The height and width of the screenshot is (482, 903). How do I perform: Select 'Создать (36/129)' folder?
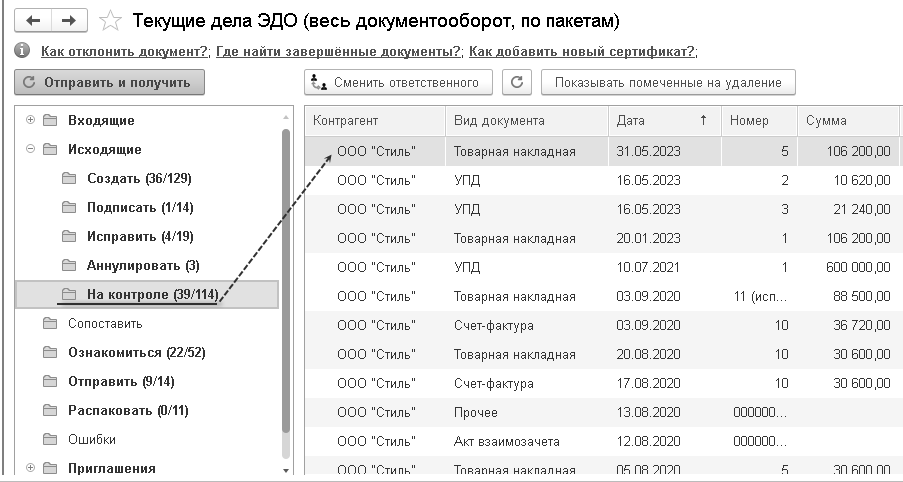[139, 178]
